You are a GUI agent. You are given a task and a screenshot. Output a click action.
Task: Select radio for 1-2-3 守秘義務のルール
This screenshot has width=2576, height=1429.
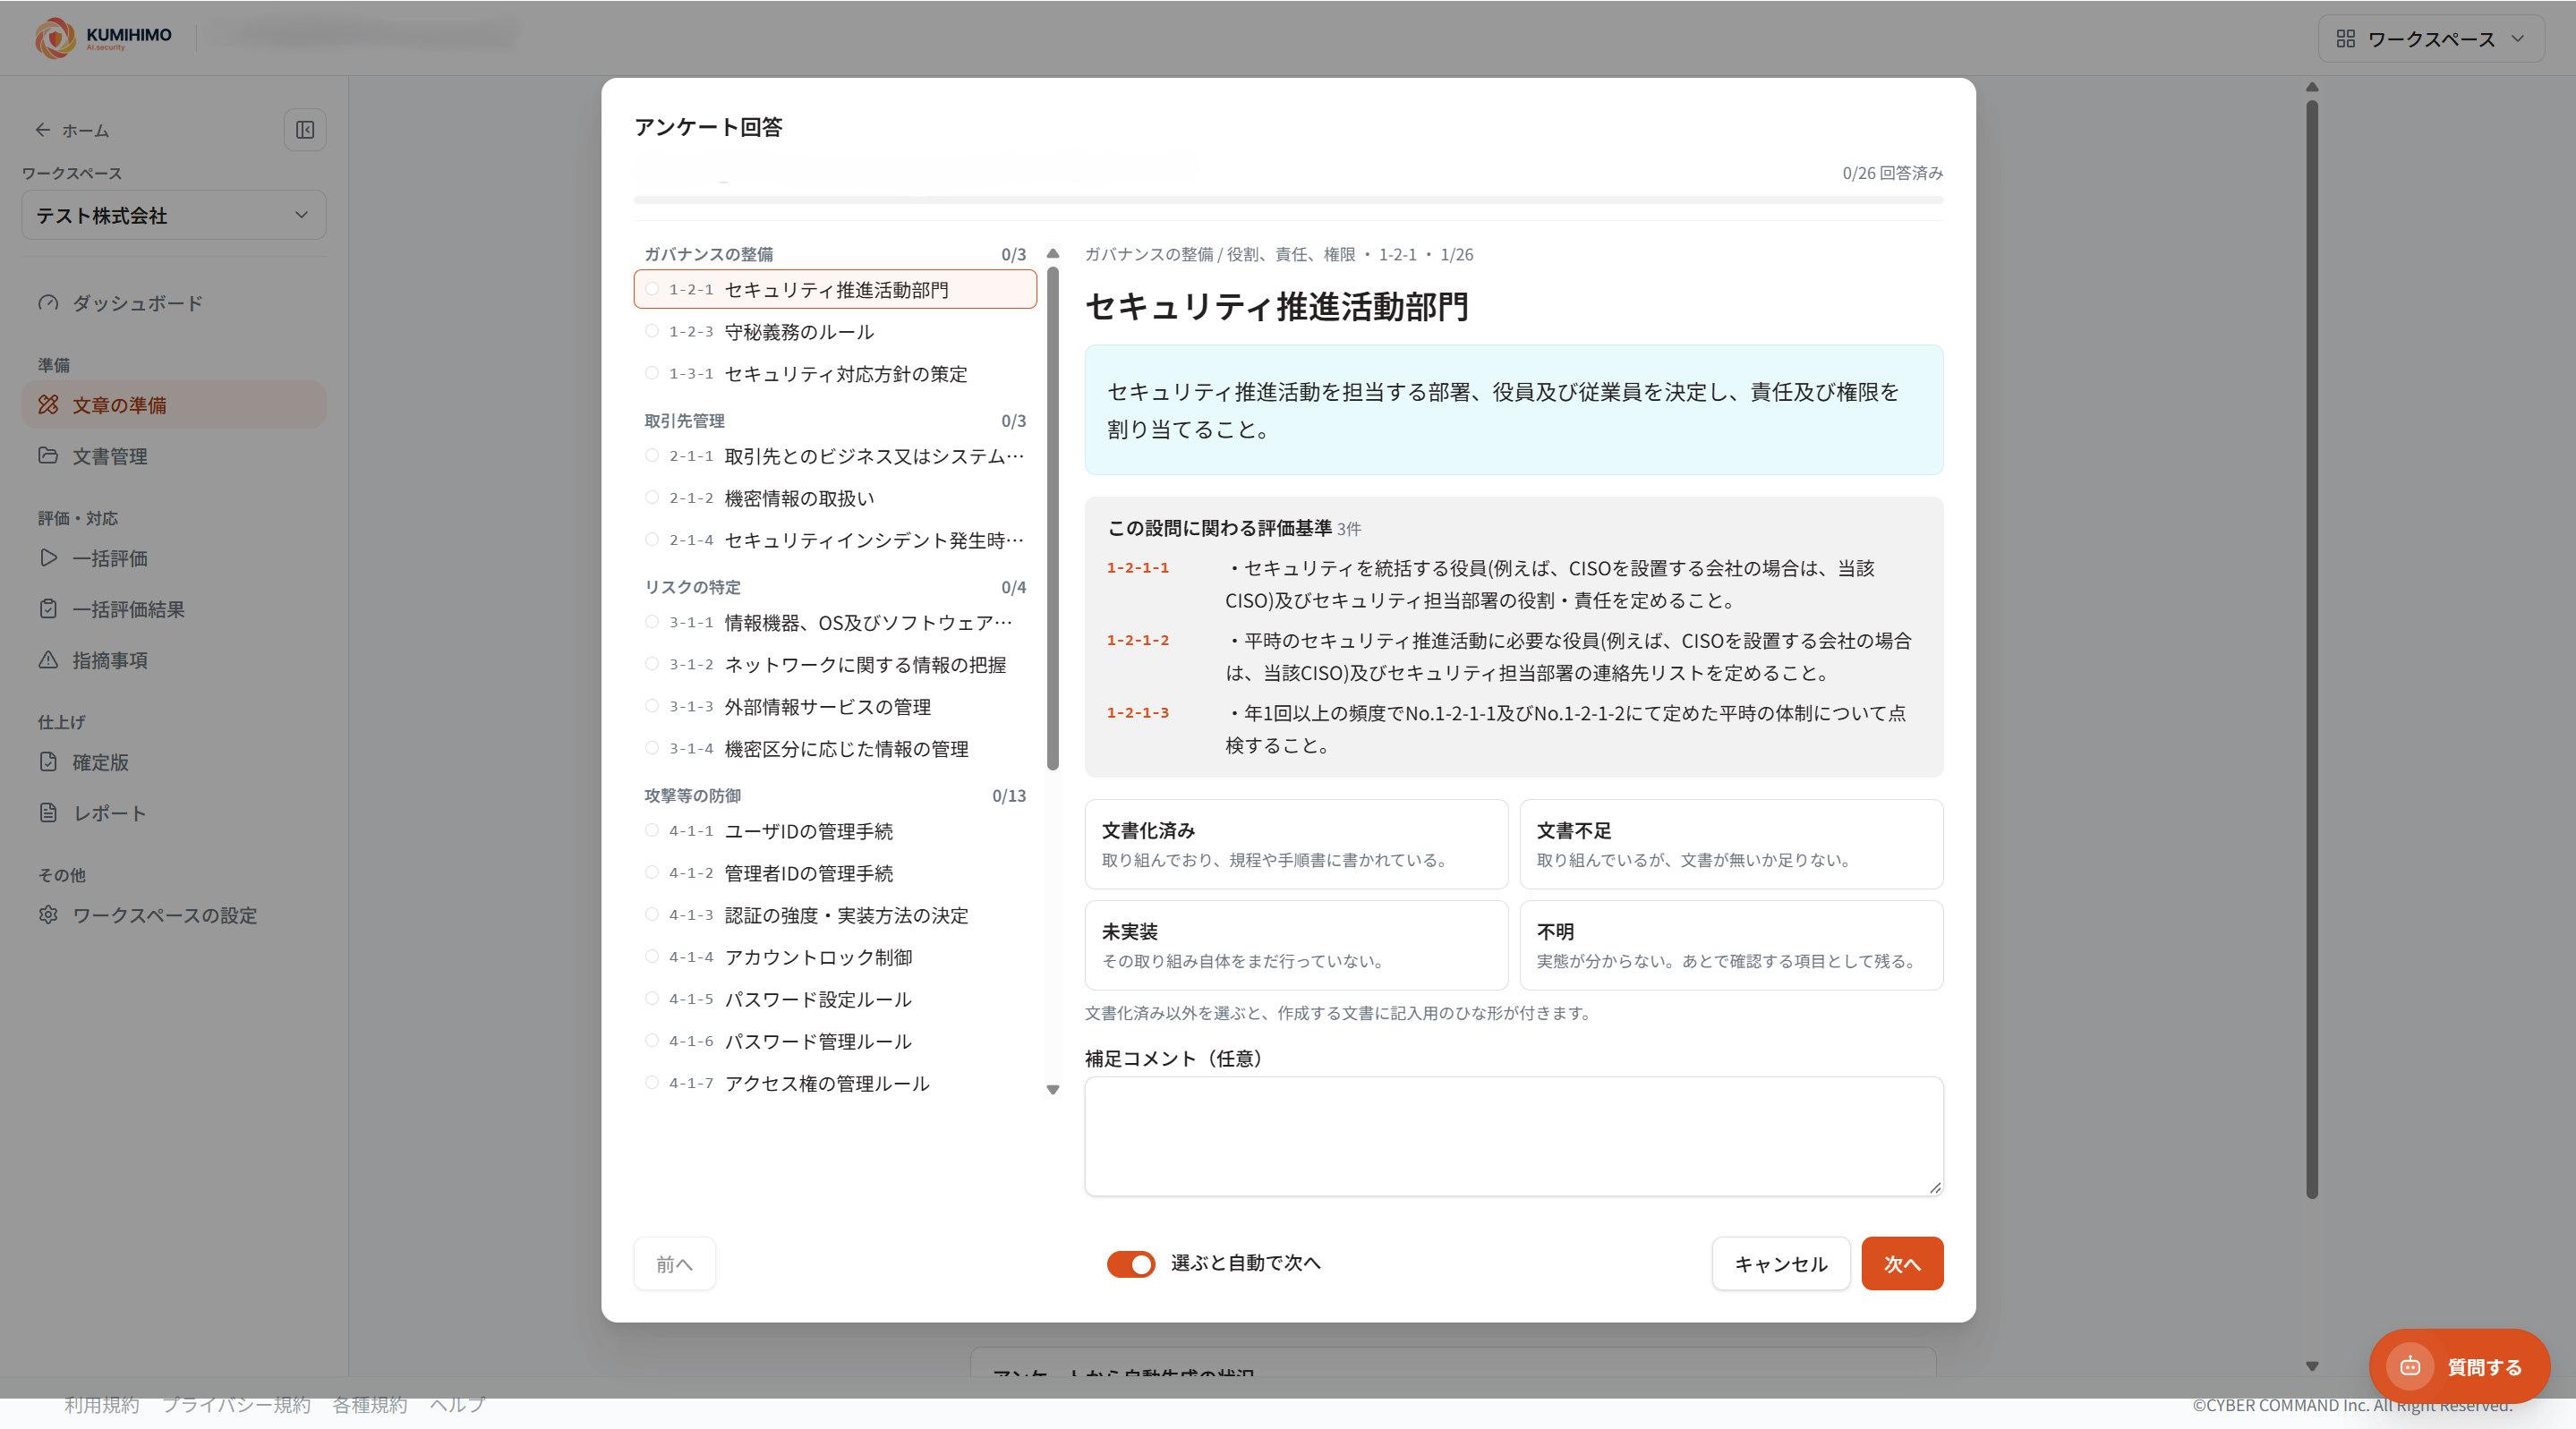point(652,332)
